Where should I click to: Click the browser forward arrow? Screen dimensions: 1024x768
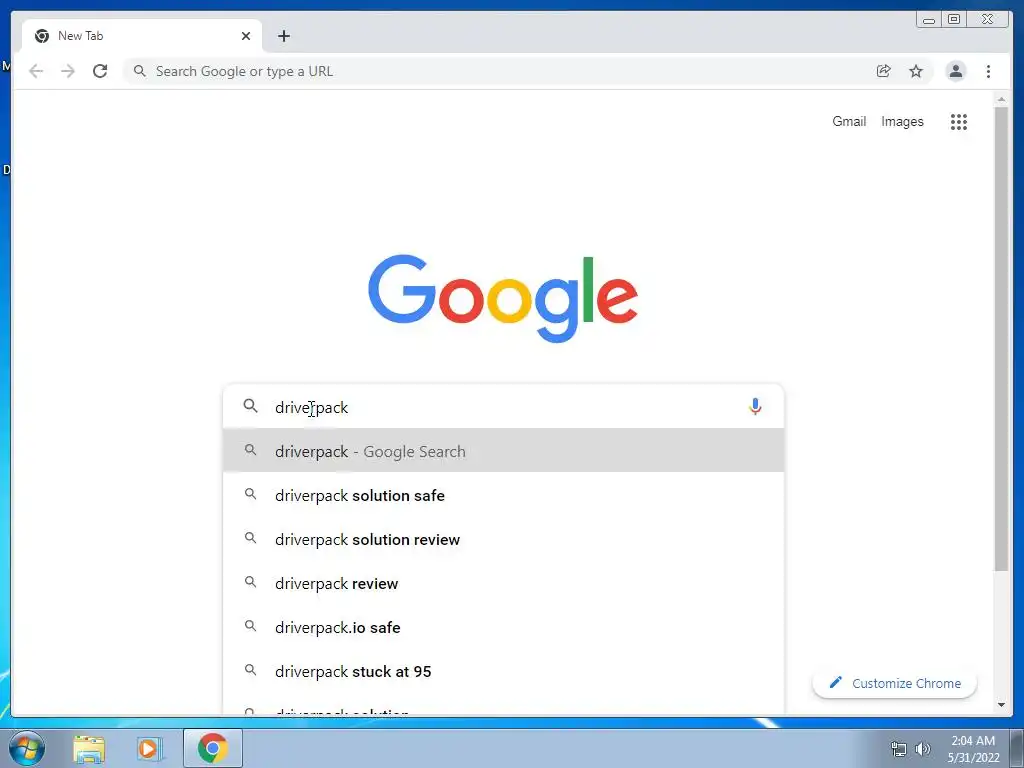[x=68, y=71]
